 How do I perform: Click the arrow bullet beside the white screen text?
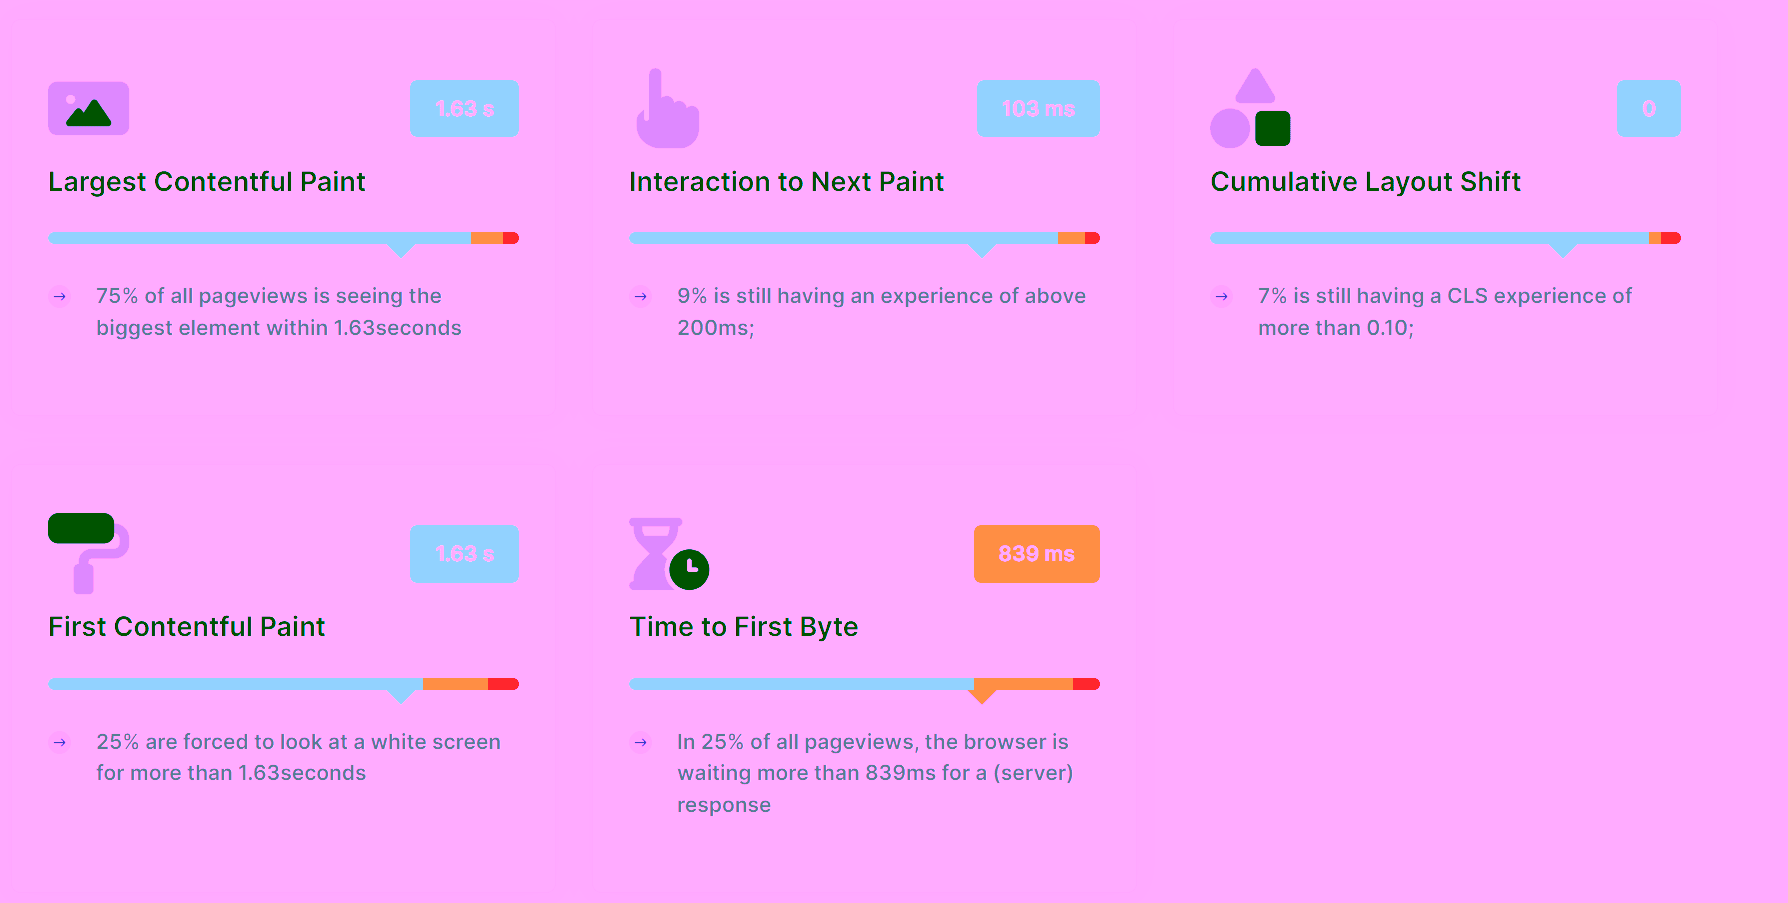point(60,742)
